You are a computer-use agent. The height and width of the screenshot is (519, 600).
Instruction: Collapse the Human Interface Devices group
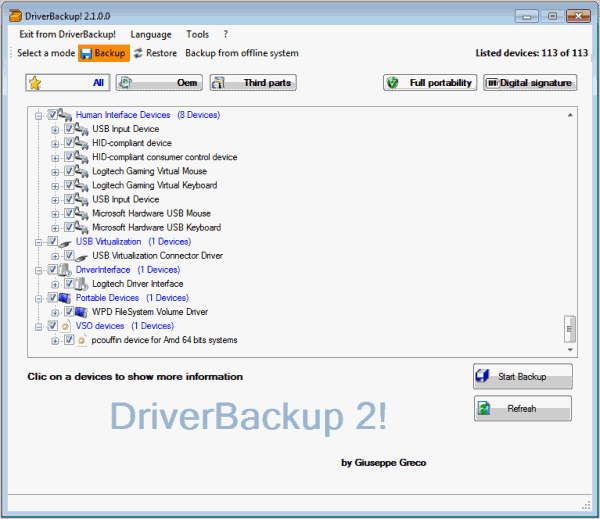(x=39, y=116)
